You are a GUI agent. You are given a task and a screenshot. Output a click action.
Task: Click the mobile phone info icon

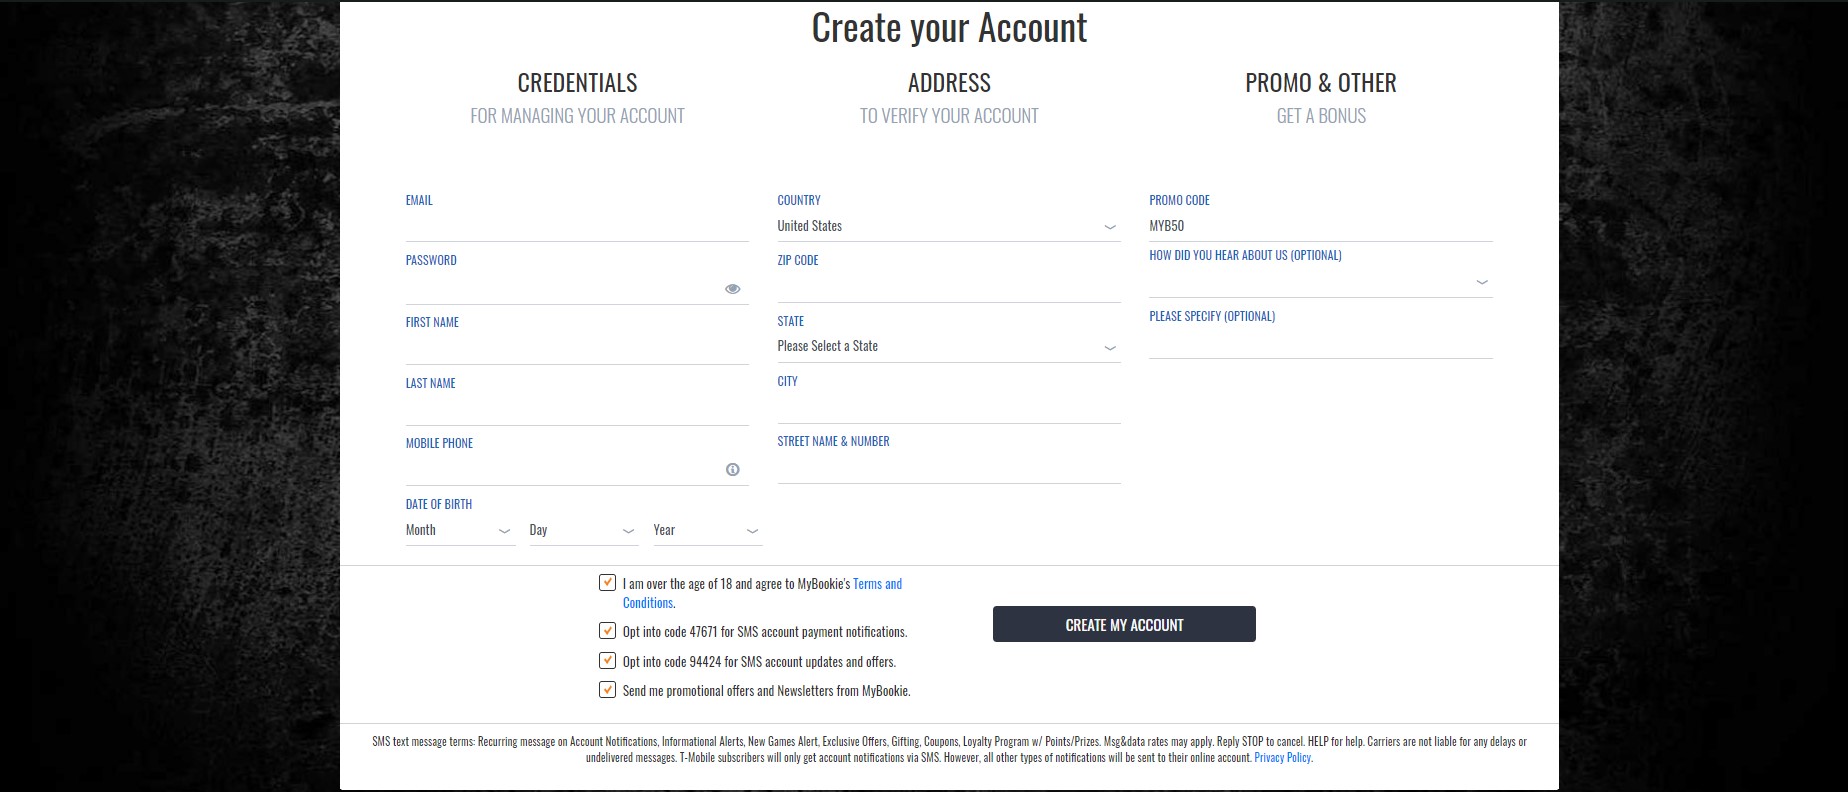(732, 470)
